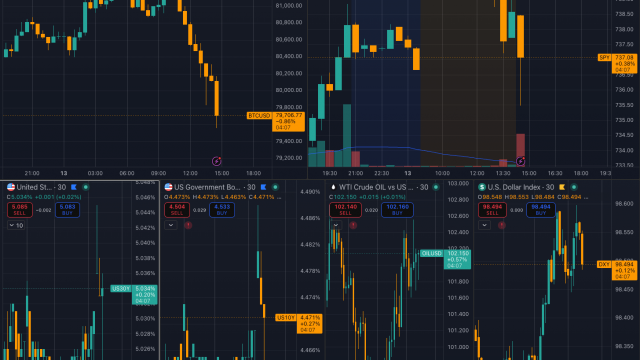Click the 102.150 price tag on OILUSD chart

pyautogui.click(x=458, y=260)
